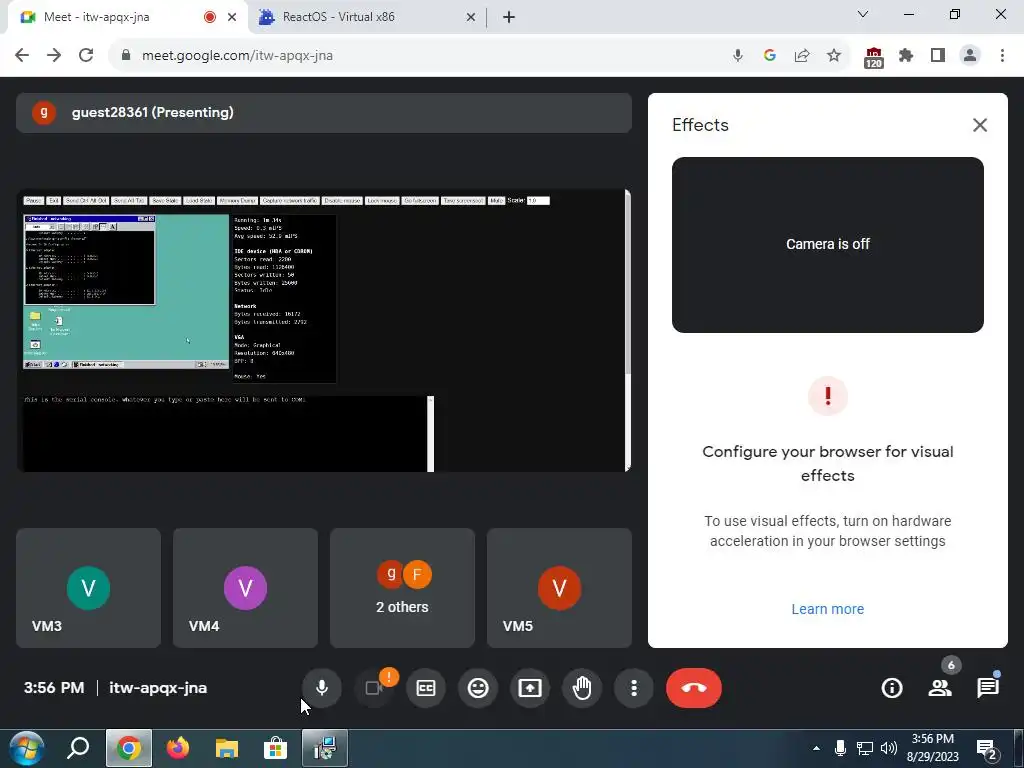The height and width of the screenshot is (768, 1024).
Task: Click the Google icon in address bar
Action: [769, 56]
